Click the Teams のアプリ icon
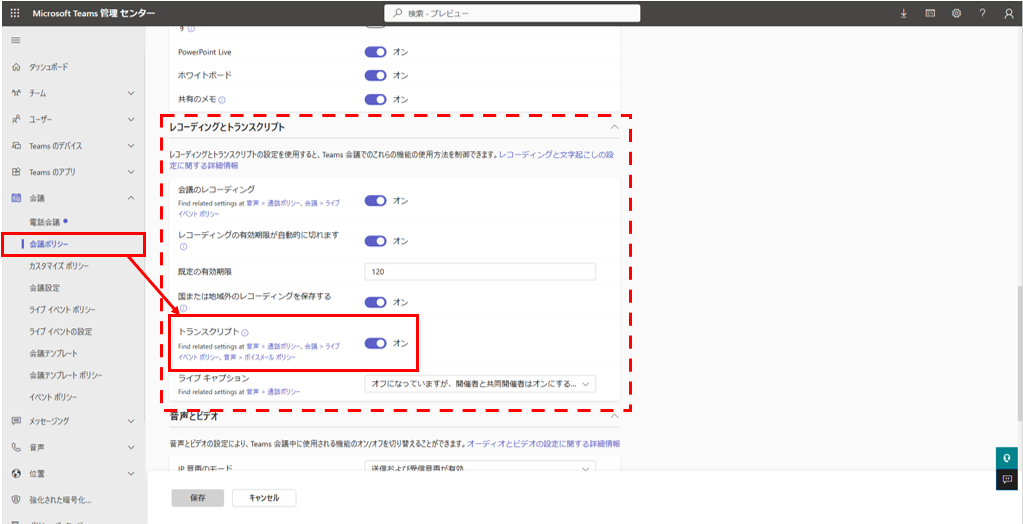Screen dimensions: 1023x524 (16, 172)
